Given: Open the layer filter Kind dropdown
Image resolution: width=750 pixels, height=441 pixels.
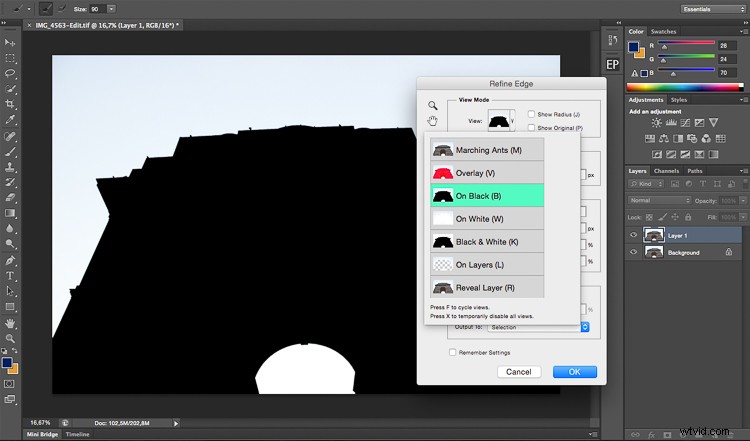Looking at the screenshot, I should [645, 184].
